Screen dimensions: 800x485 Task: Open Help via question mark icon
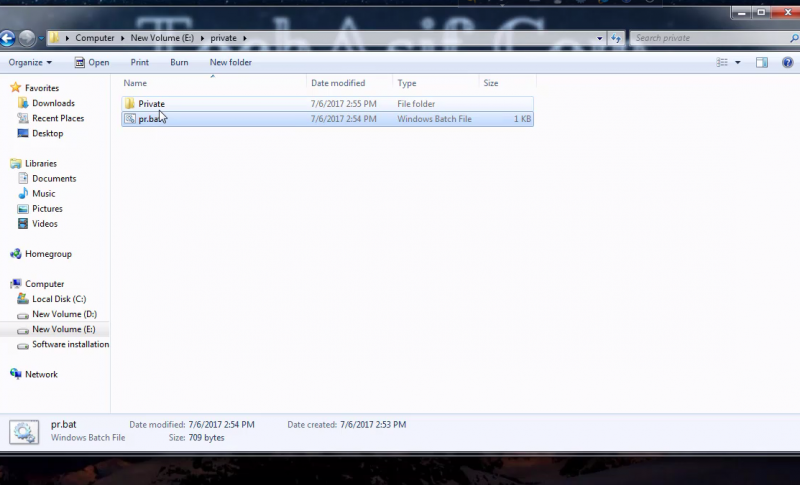[787, 62]
